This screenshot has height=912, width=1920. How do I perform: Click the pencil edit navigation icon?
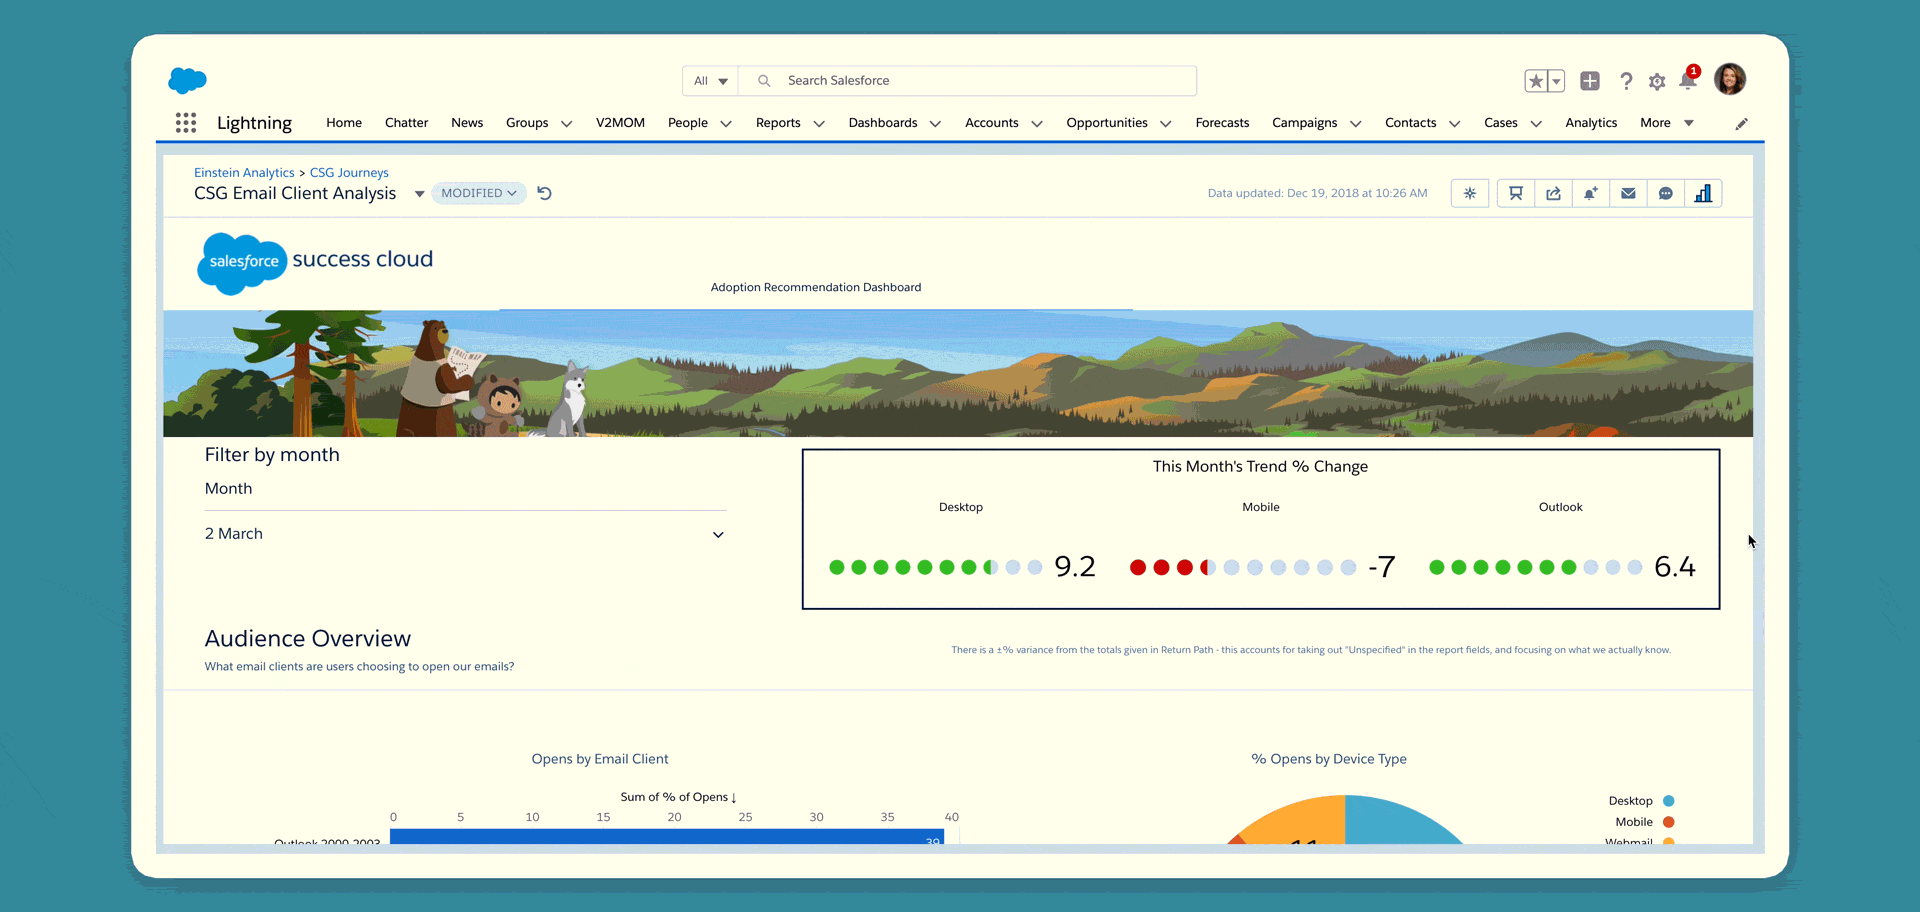pyautogui.click(x=1741, y=124)
